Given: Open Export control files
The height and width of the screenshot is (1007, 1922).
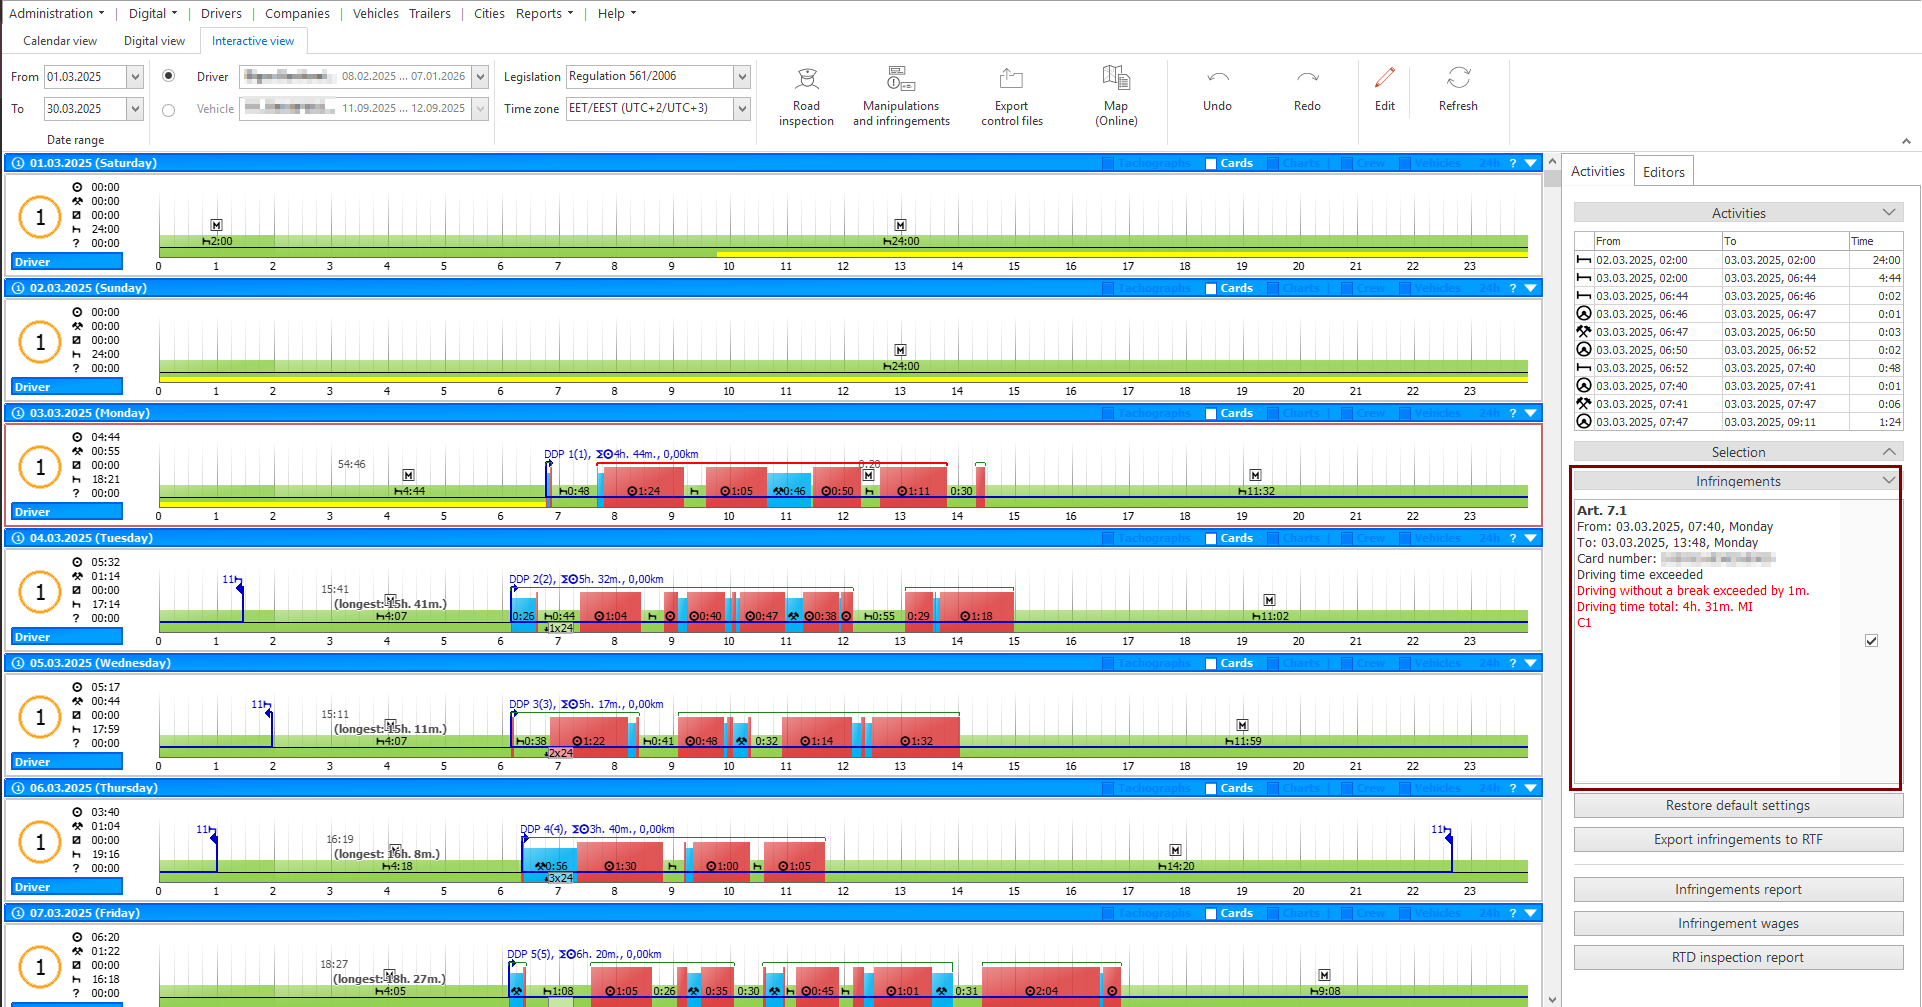Looking at the screenshot, I should 1011,96.
